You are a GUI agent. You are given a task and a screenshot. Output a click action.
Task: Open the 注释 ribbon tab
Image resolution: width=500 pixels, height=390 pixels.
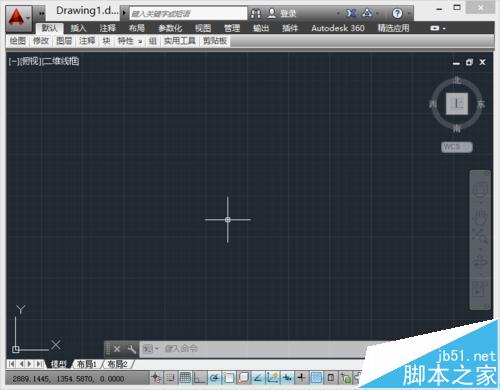(x=107, y=28)
